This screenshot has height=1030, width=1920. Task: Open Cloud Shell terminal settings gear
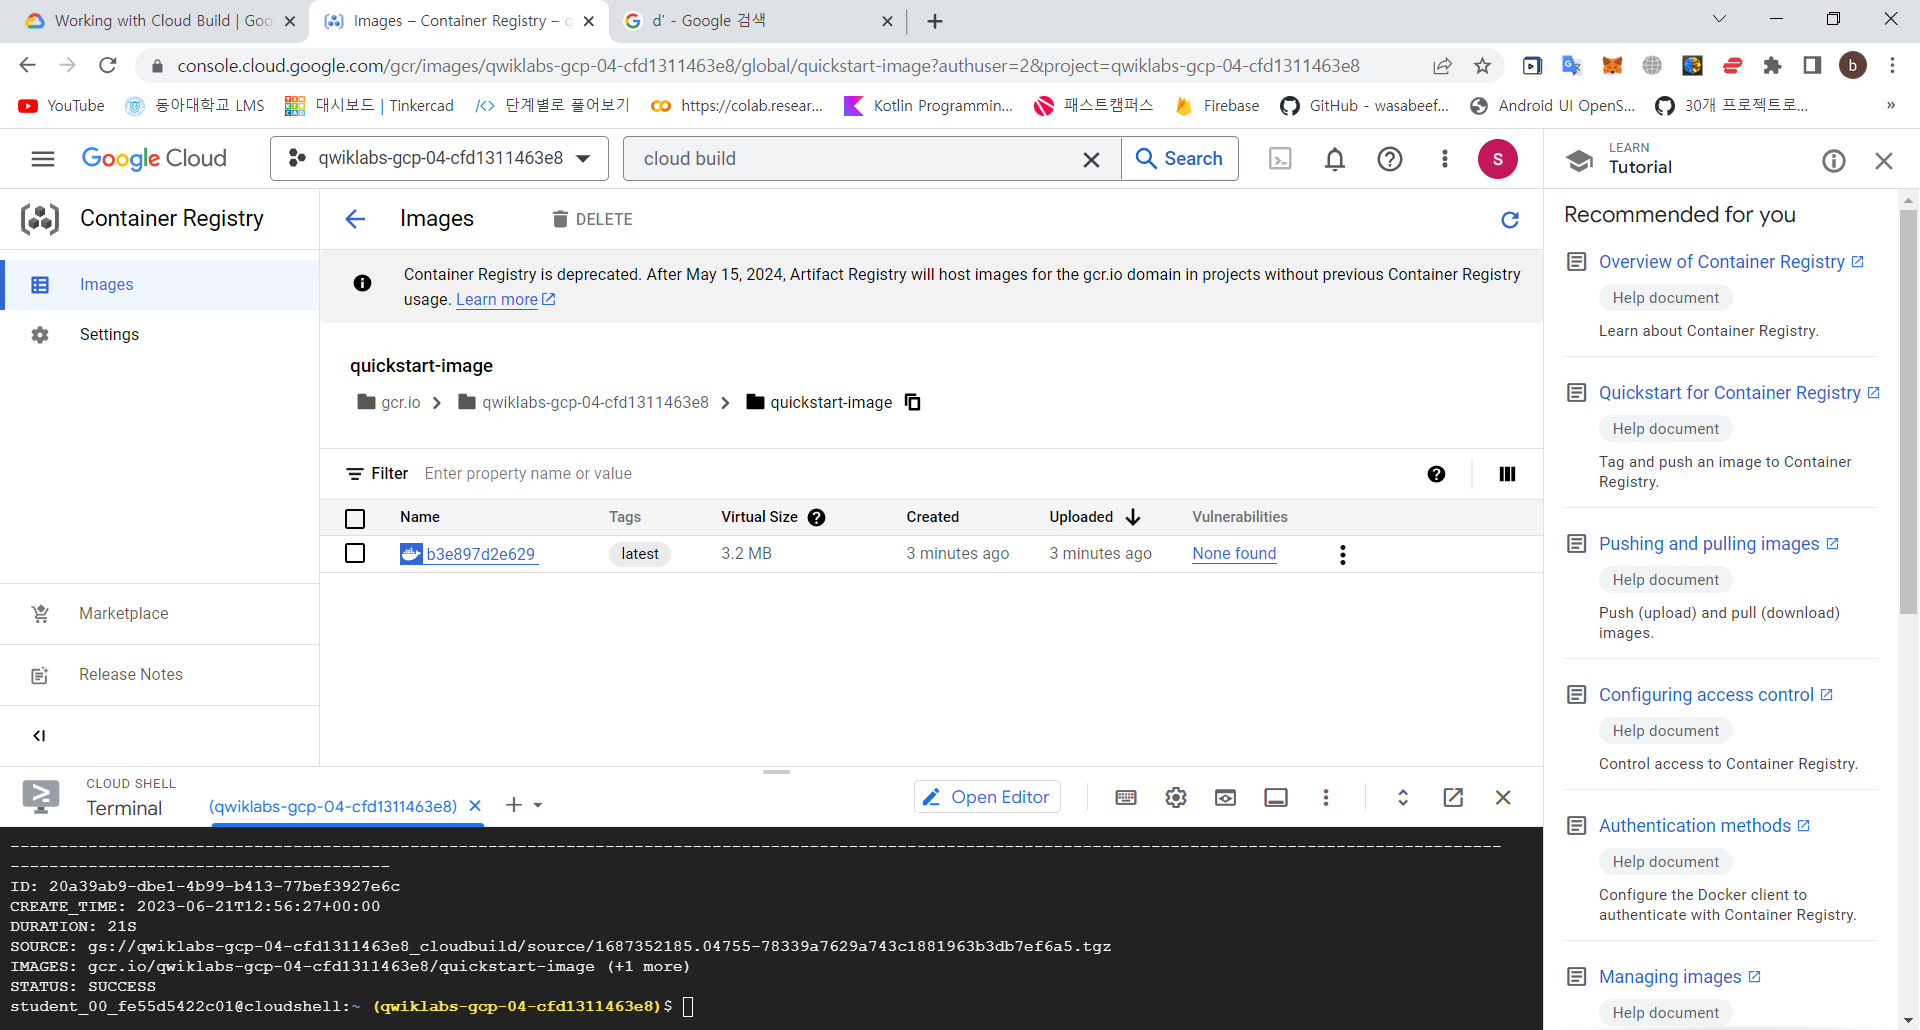point(1176,797)
